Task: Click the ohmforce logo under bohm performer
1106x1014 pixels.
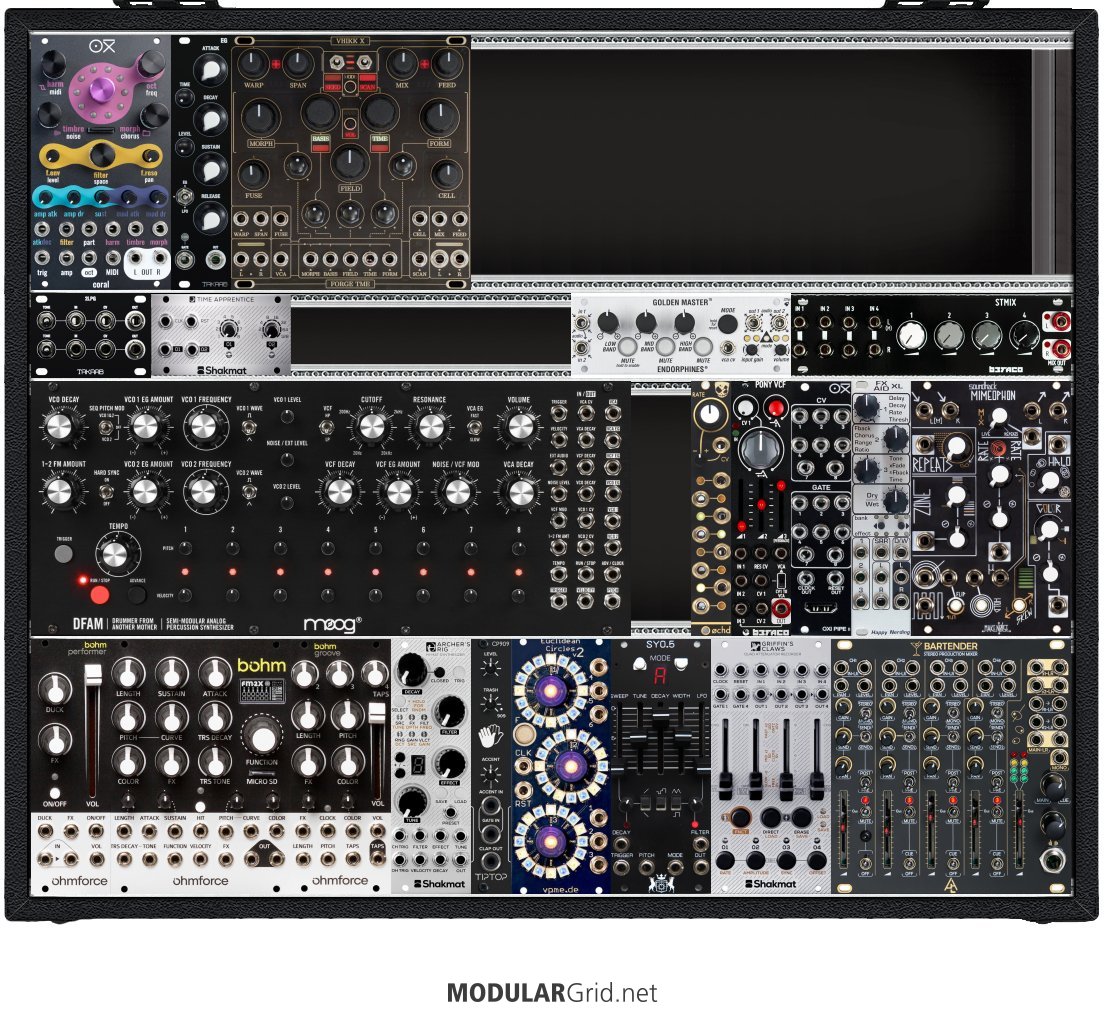Action: pyautogui.click(x=80, y=881)
